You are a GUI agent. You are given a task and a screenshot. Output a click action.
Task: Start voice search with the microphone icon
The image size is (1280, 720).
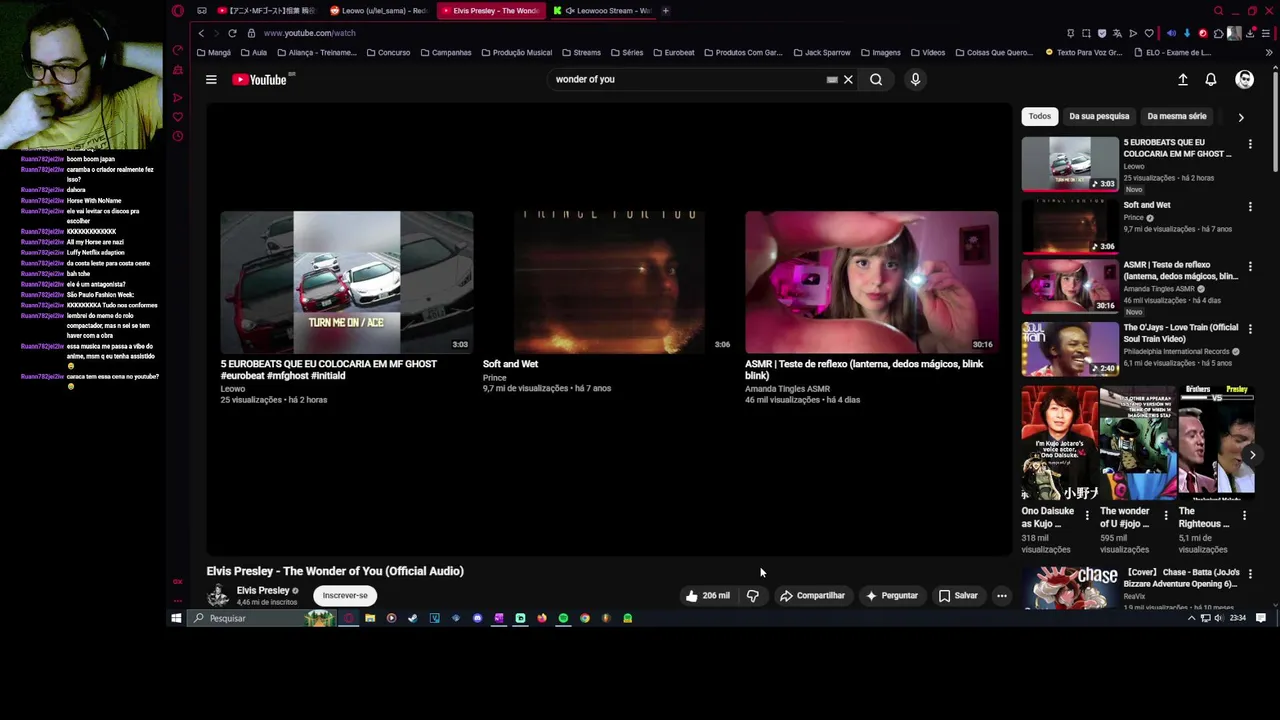coord(915,79)
